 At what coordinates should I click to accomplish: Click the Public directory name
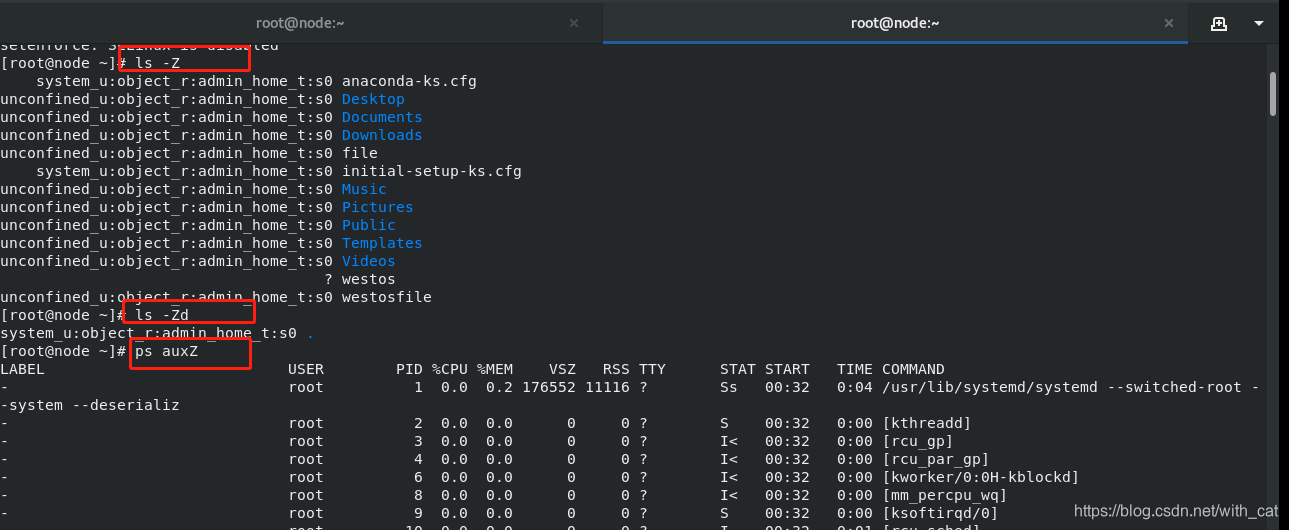click(x=369, y=225)
